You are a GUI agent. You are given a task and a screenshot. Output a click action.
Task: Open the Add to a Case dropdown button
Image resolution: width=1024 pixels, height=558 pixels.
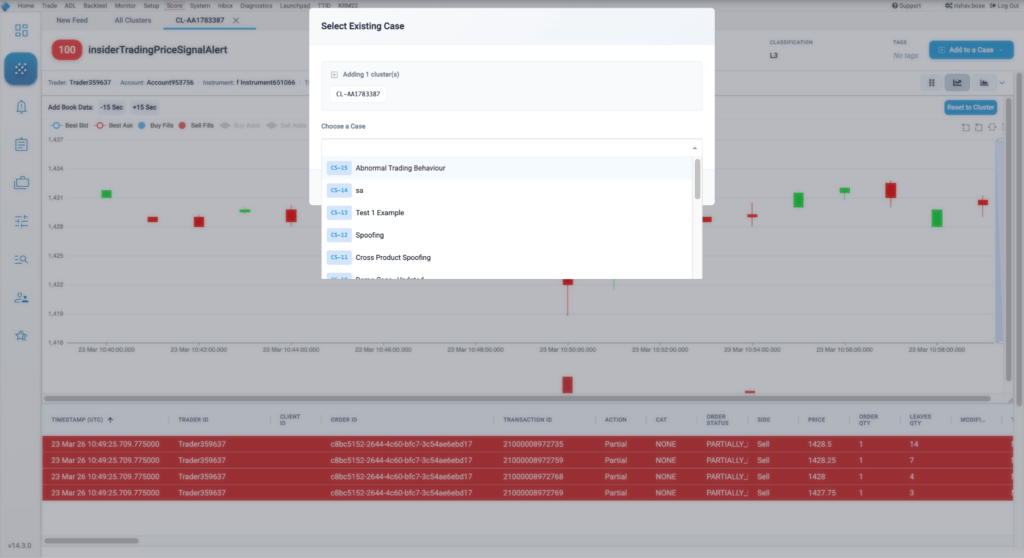(x=971, y=50)
